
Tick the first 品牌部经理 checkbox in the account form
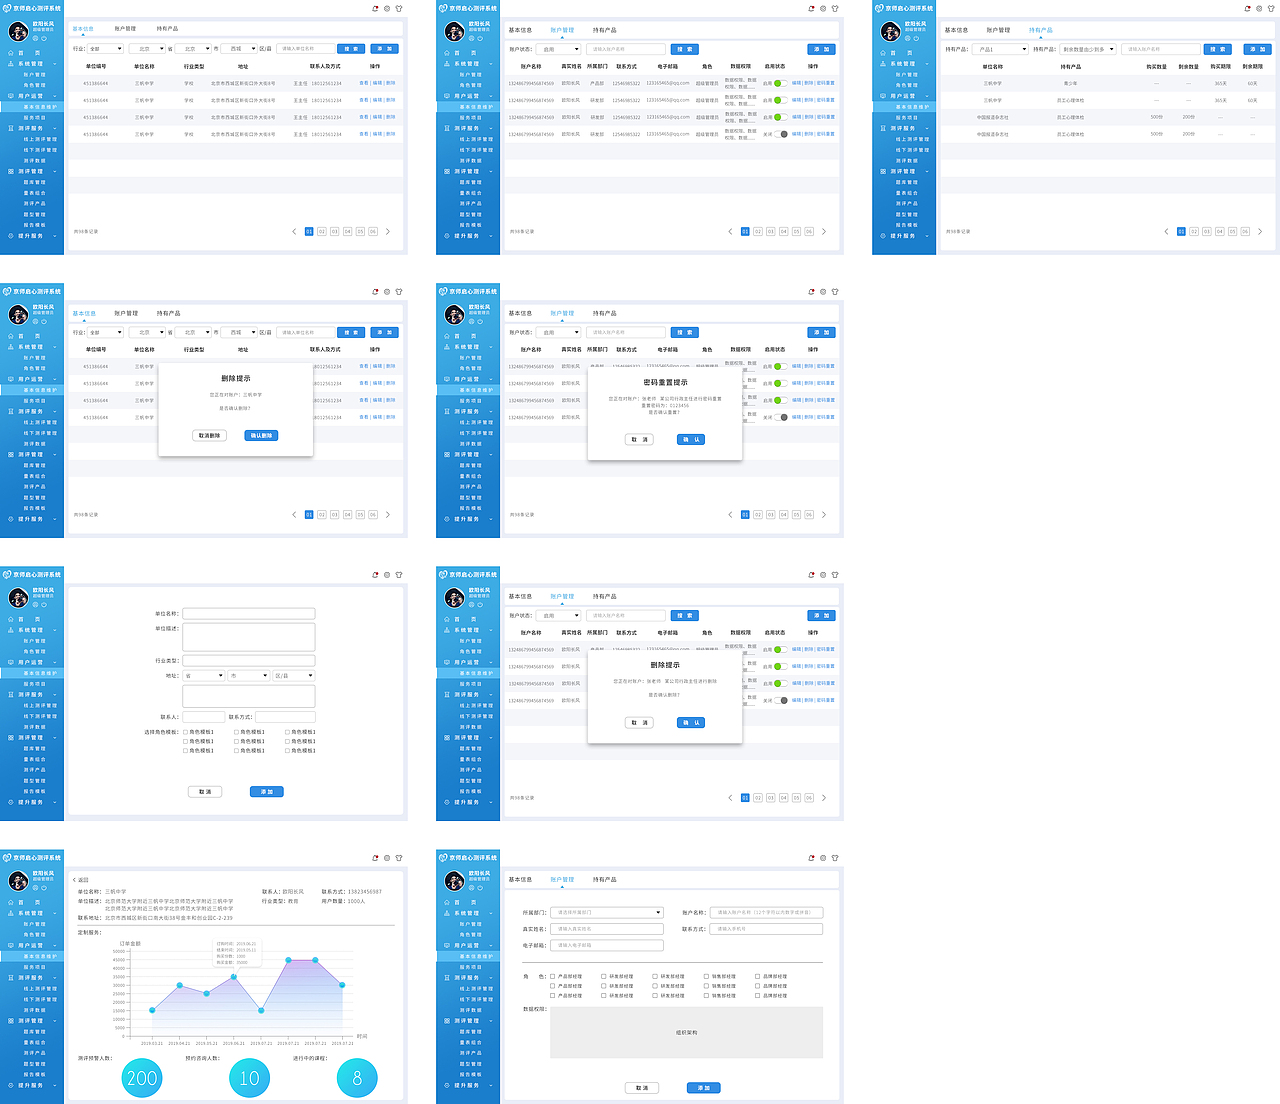[758, 976]
